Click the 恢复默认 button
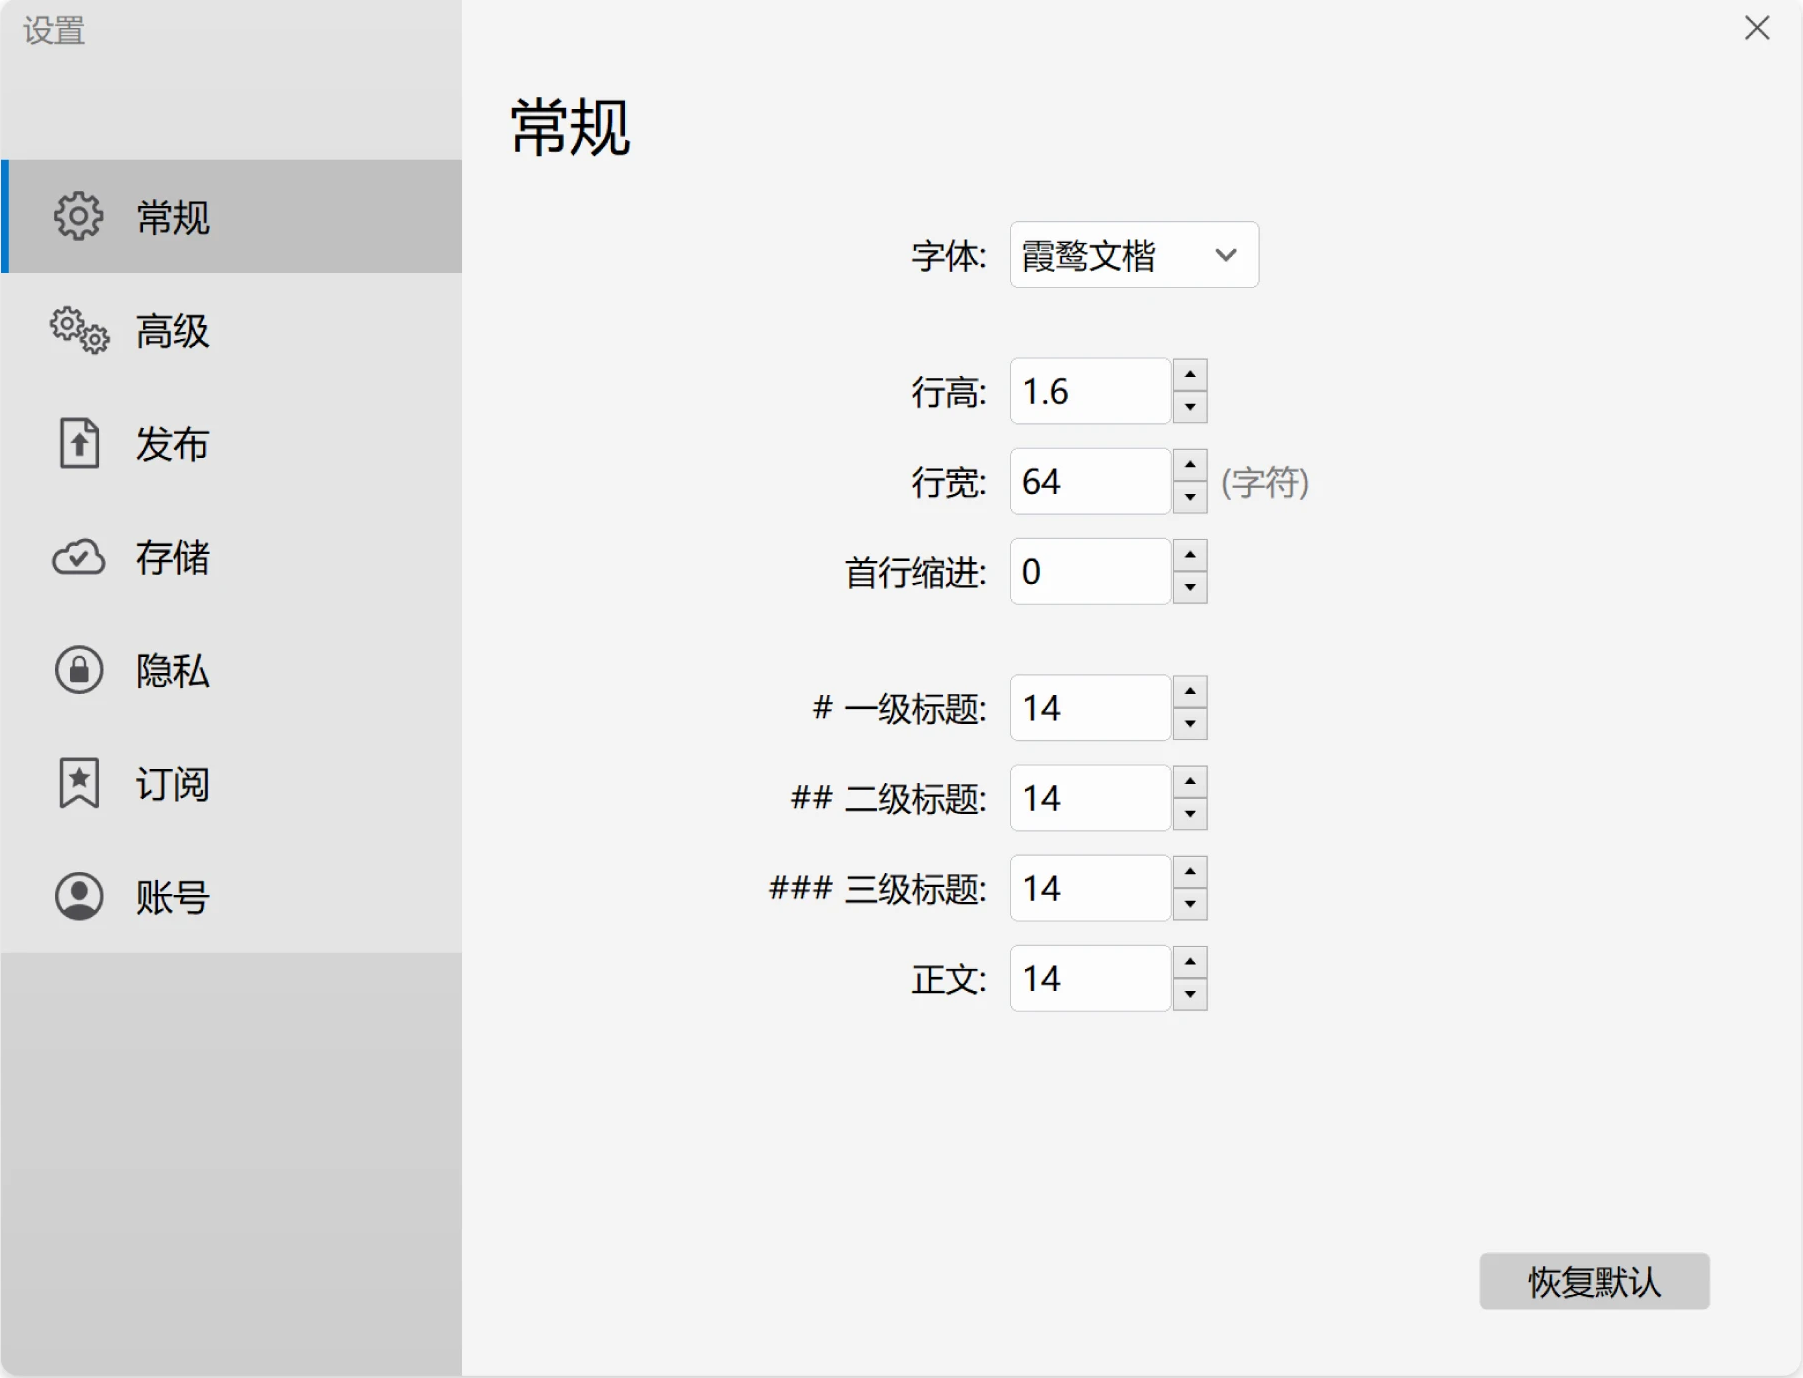 [1595, 1281]
